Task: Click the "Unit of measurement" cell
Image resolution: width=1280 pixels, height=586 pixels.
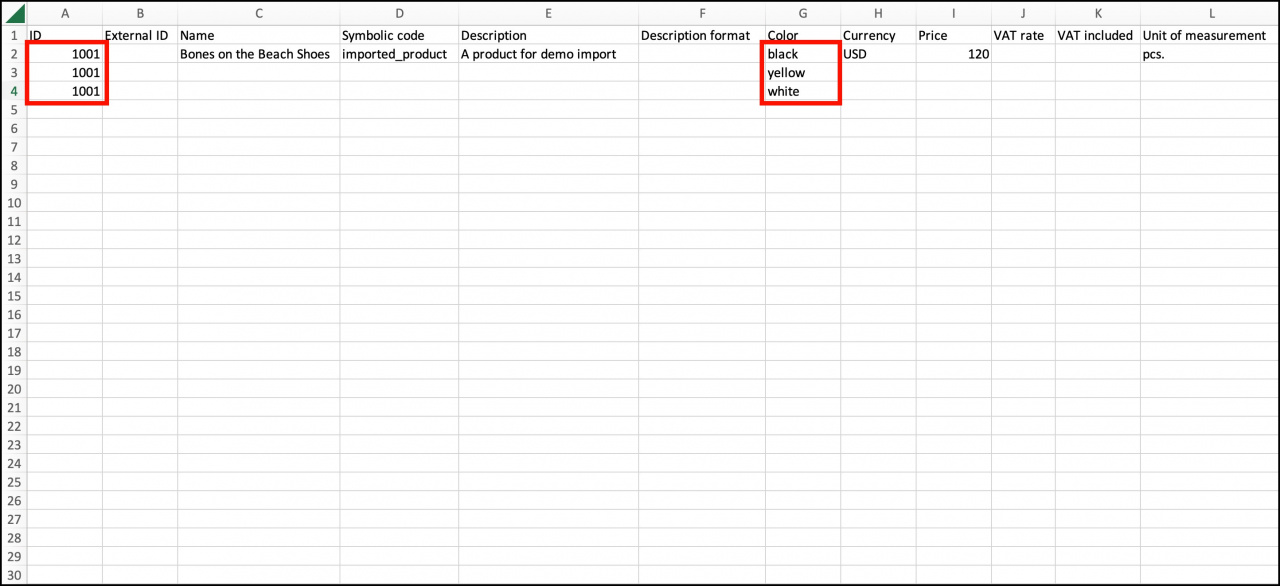Action: click(x=1210, y=35)
